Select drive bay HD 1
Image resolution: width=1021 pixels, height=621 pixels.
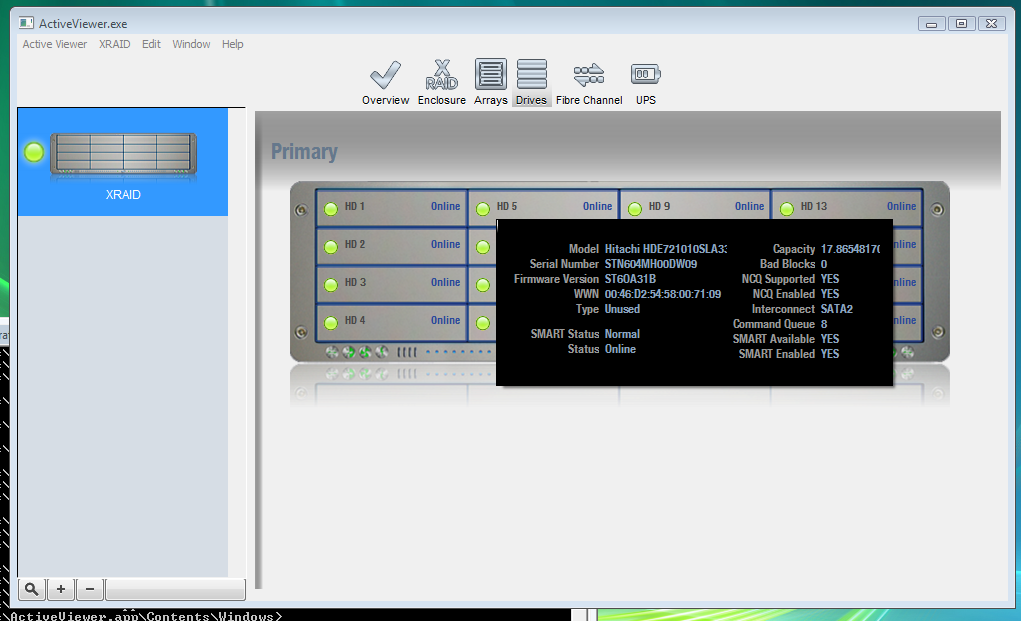point(391,207)
